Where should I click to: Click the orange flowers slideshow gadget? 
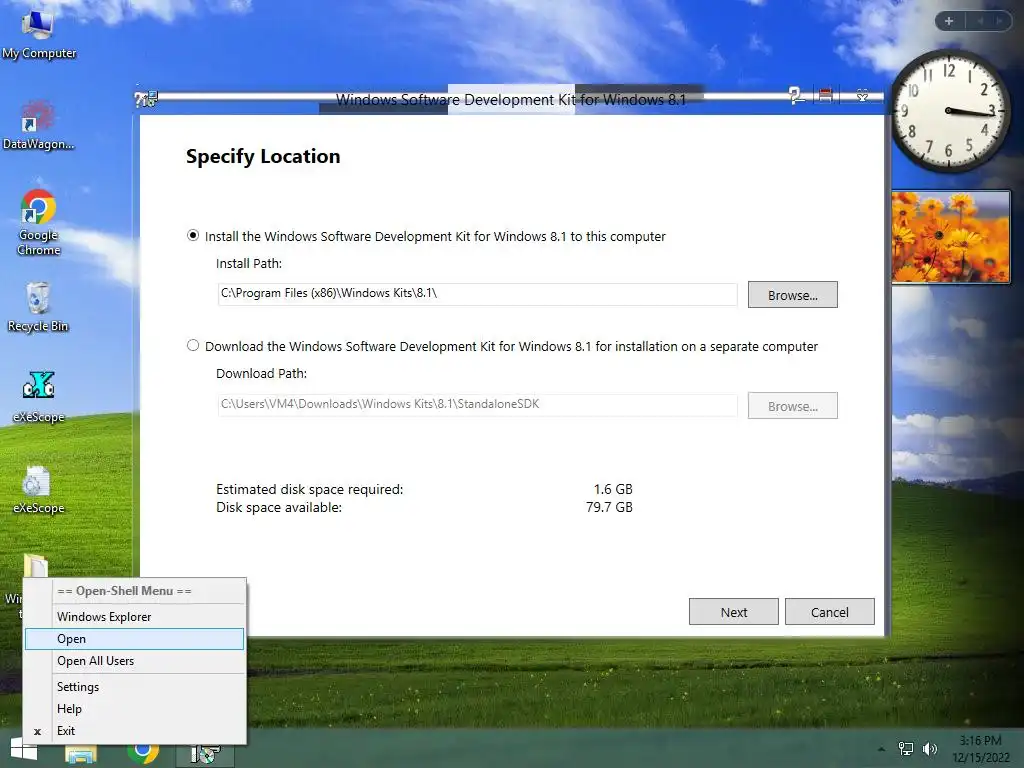(x=951, y=236)
